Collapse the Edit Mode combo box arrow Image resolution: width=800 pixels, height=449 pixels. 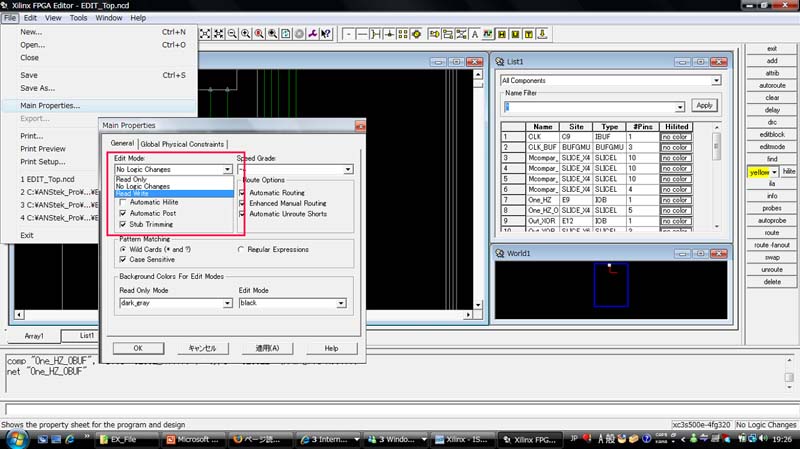[x=228, y=169]
